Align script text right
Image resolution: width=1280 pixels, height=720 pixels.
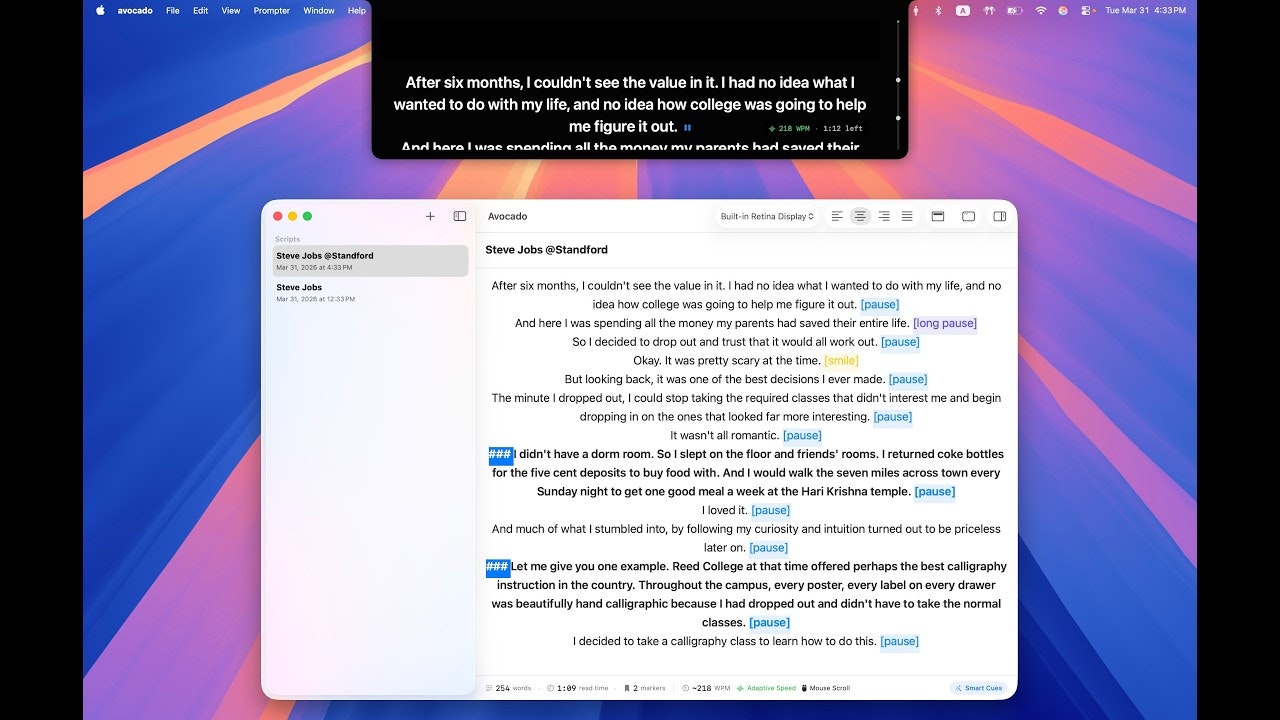coord(884,216)
